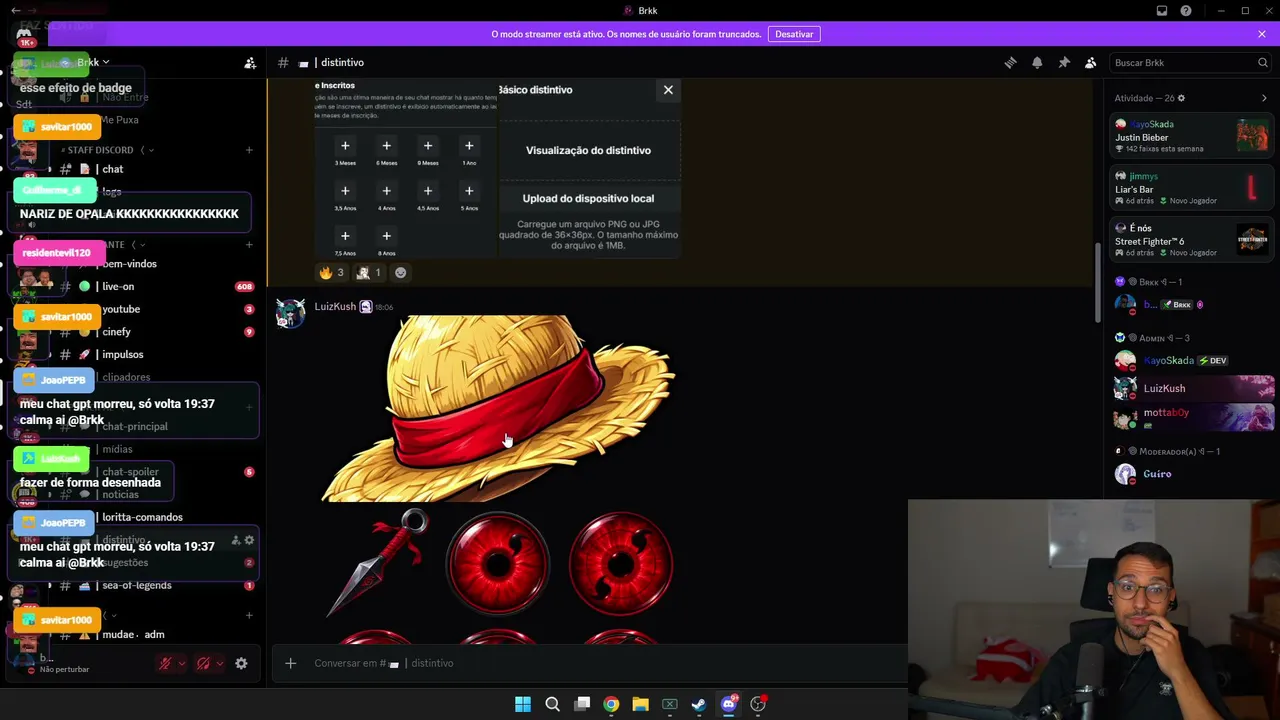Screen dimensions: 1280x720
Task: Click the second reaction with count 1
Action: [369, 272]
